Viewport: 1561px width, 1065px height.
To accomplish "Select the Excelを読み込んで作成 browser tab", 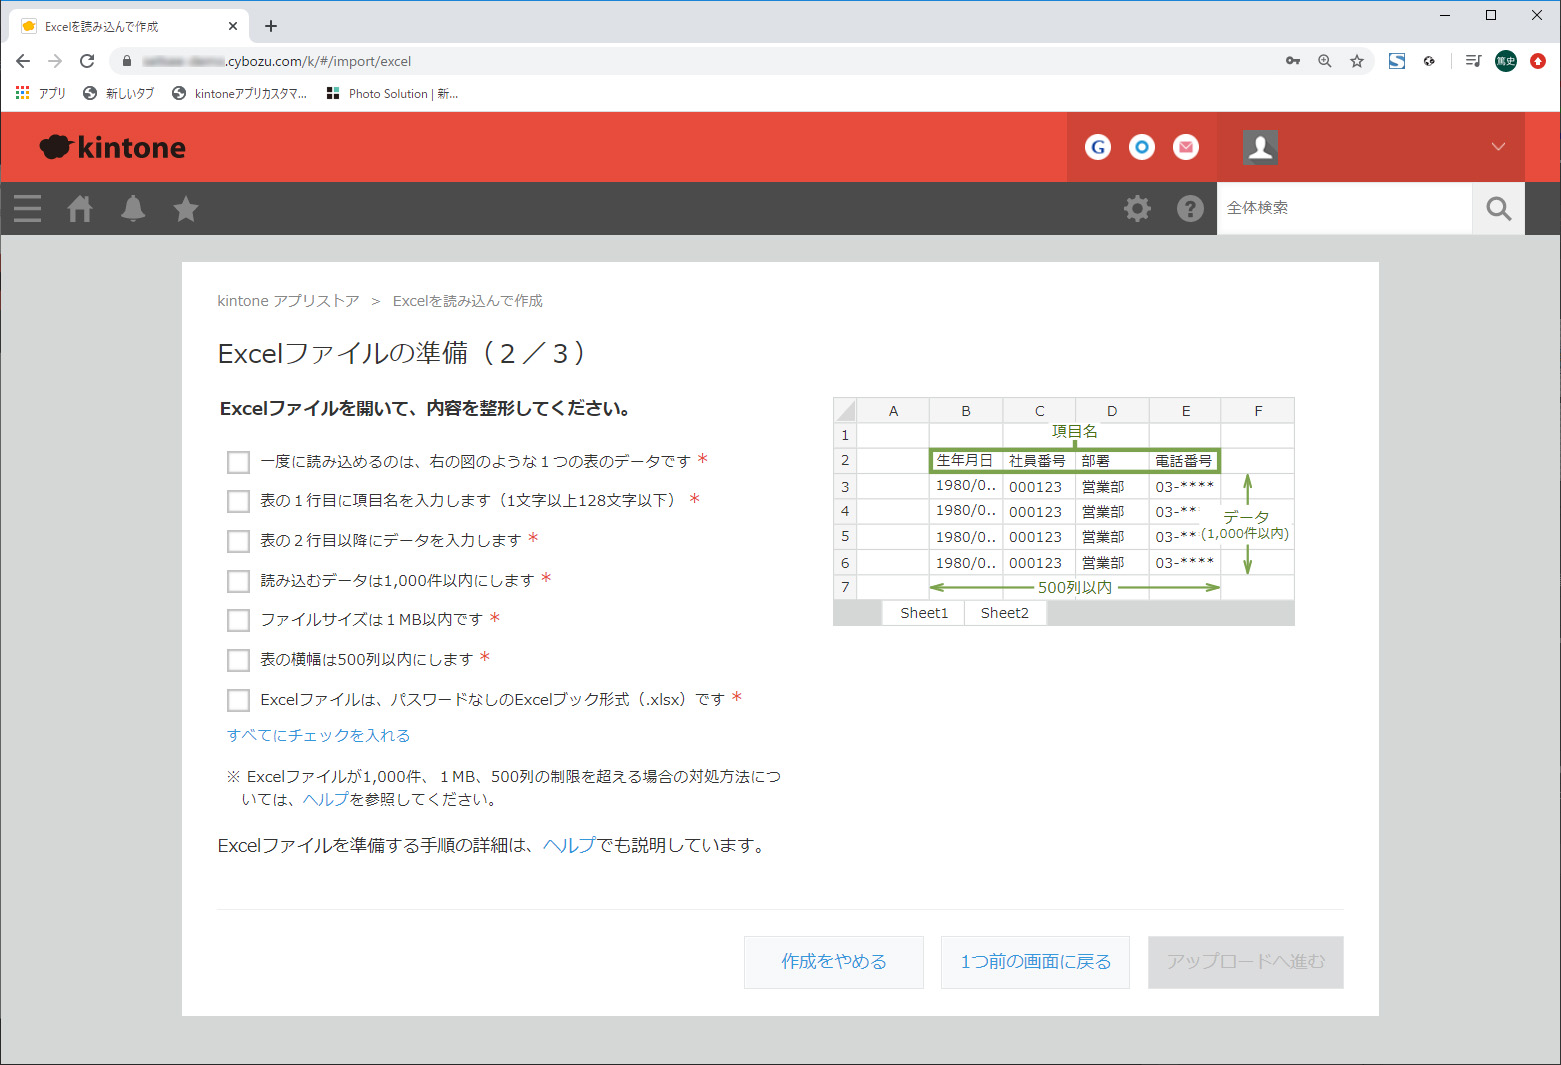I will (128, 26).
